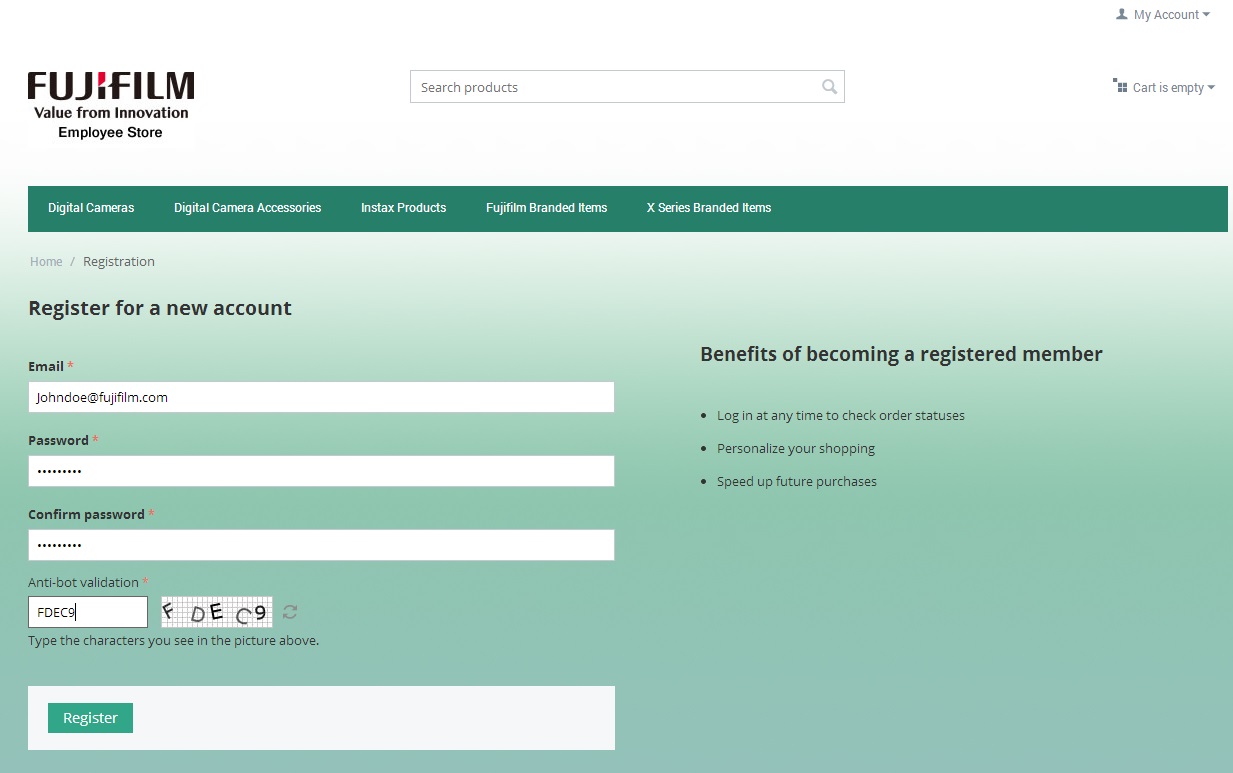Open Digital Camera Accessories category
The image size is (1233, 773).
248,208
